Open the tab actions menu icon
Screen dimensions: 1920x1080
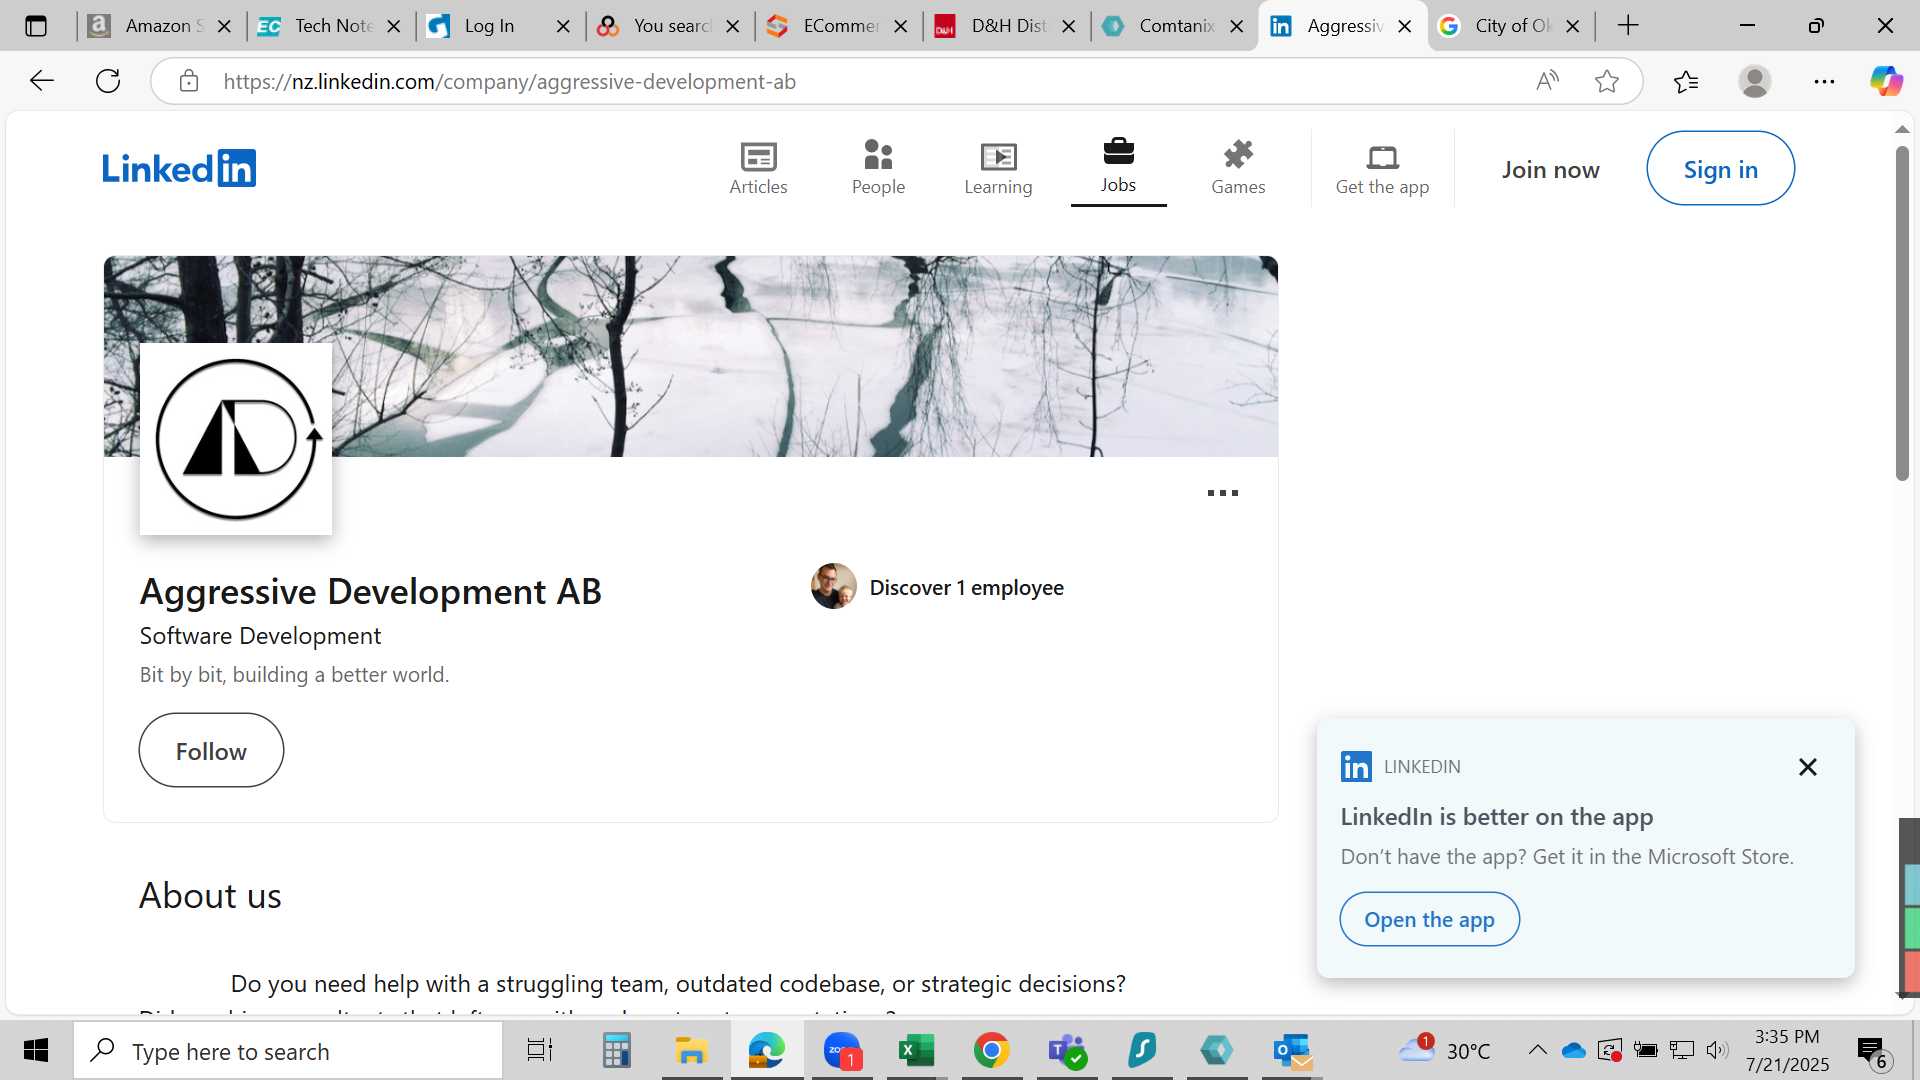point(36,26)
